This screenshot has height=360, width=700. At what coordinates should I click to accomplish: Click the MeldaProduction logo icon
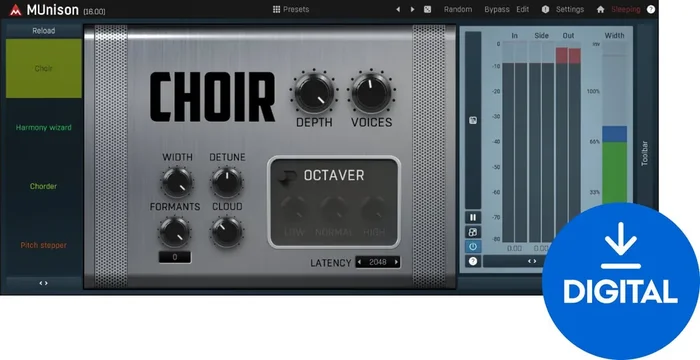pyautogui.click(x=15, y=10)
